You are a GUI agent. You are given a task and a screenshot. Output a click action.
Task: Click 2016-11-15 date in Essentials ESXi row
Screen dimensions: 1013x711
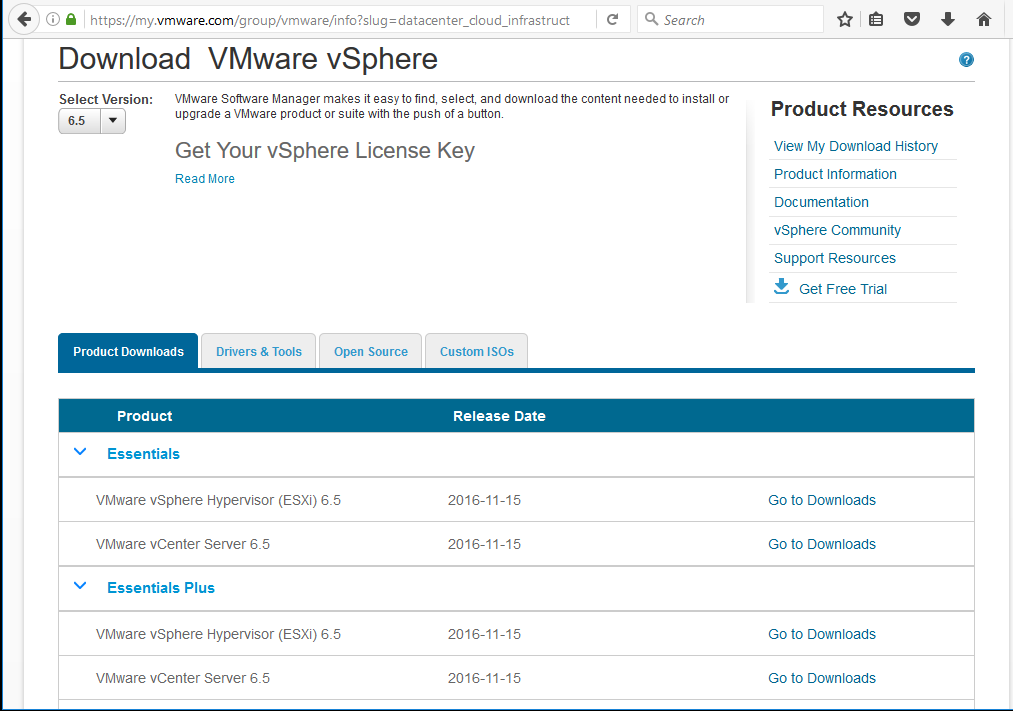[x=485, y=500]
